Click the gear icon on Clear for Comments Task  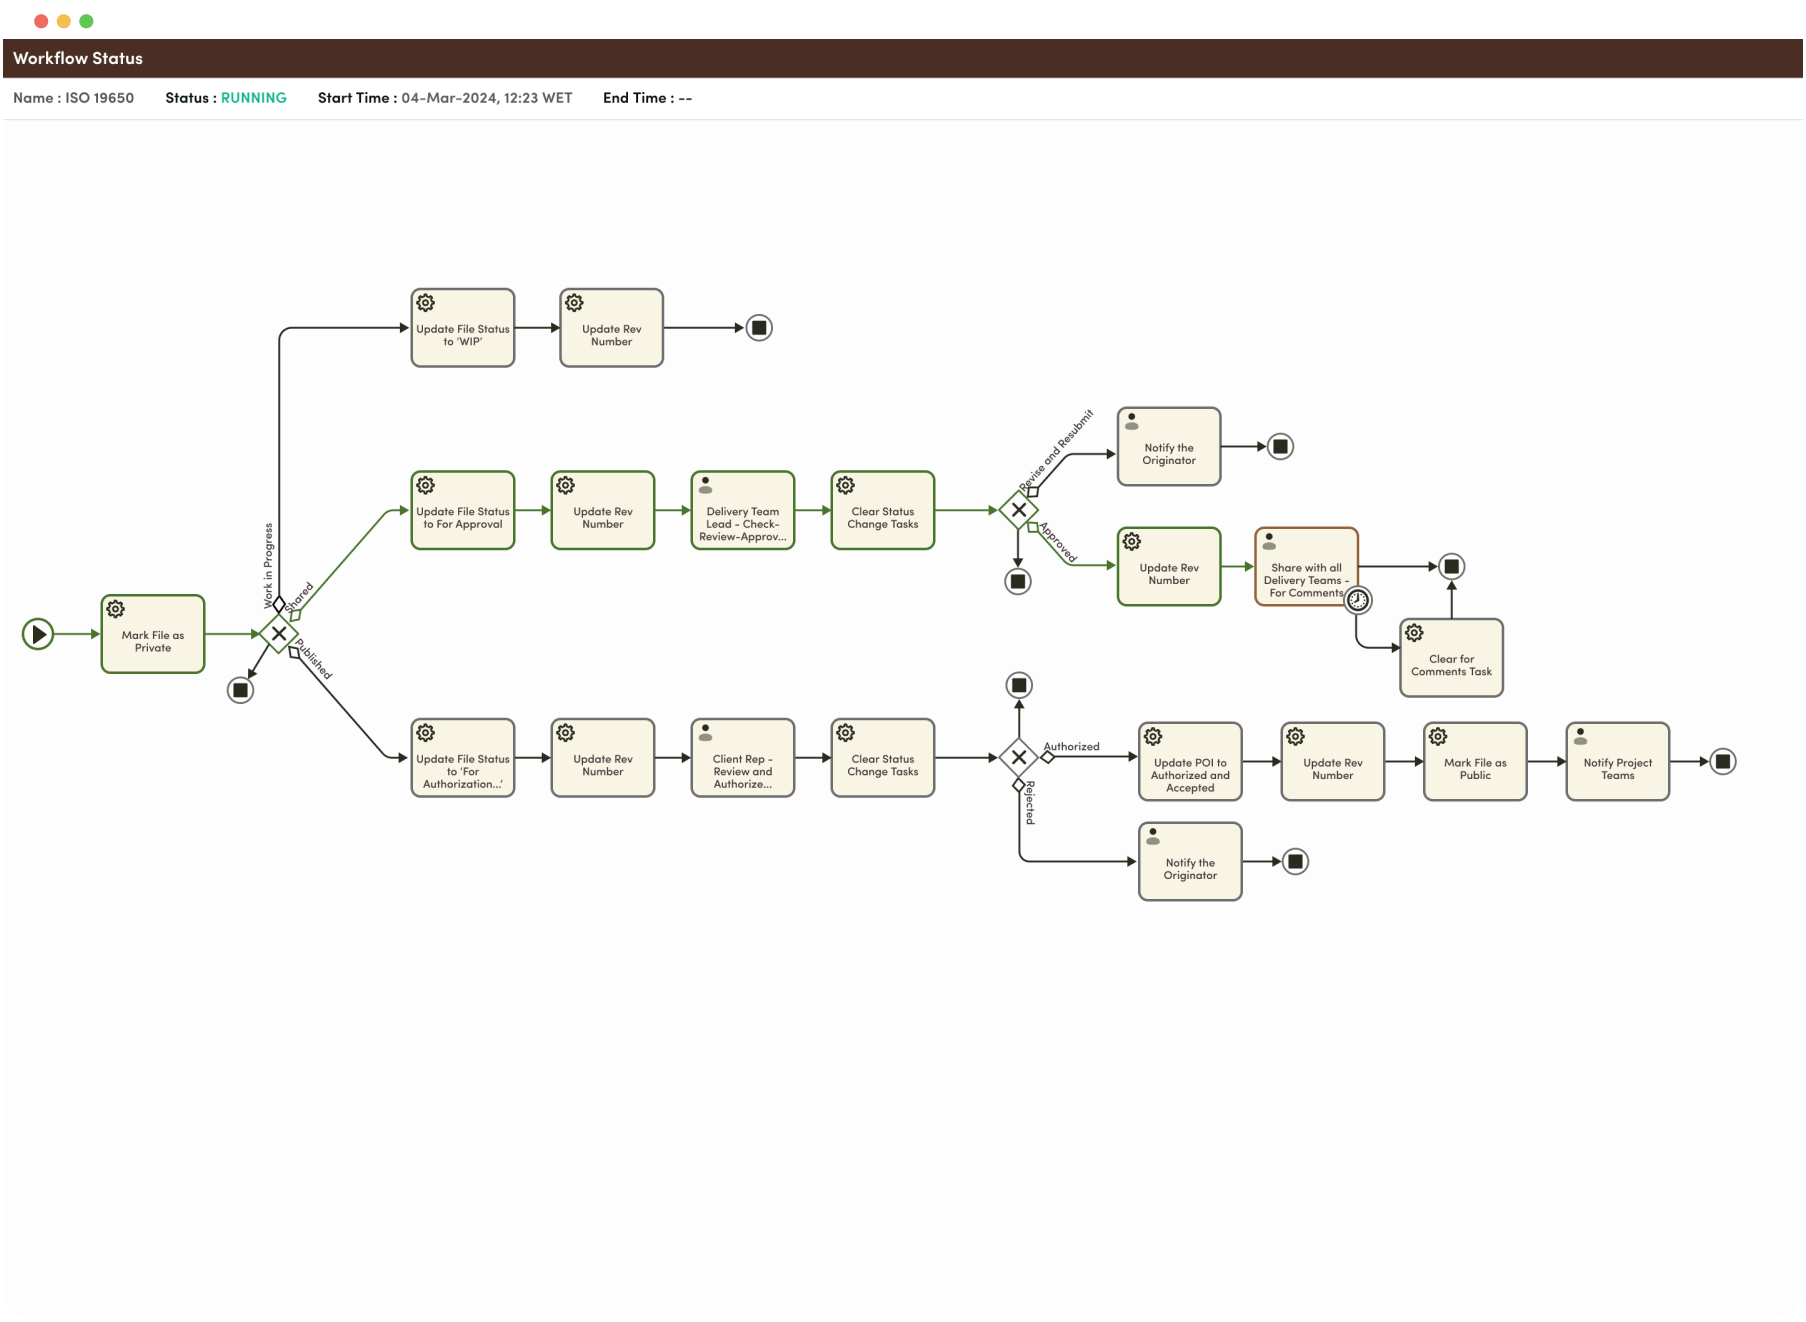(x=1414, y=633)
